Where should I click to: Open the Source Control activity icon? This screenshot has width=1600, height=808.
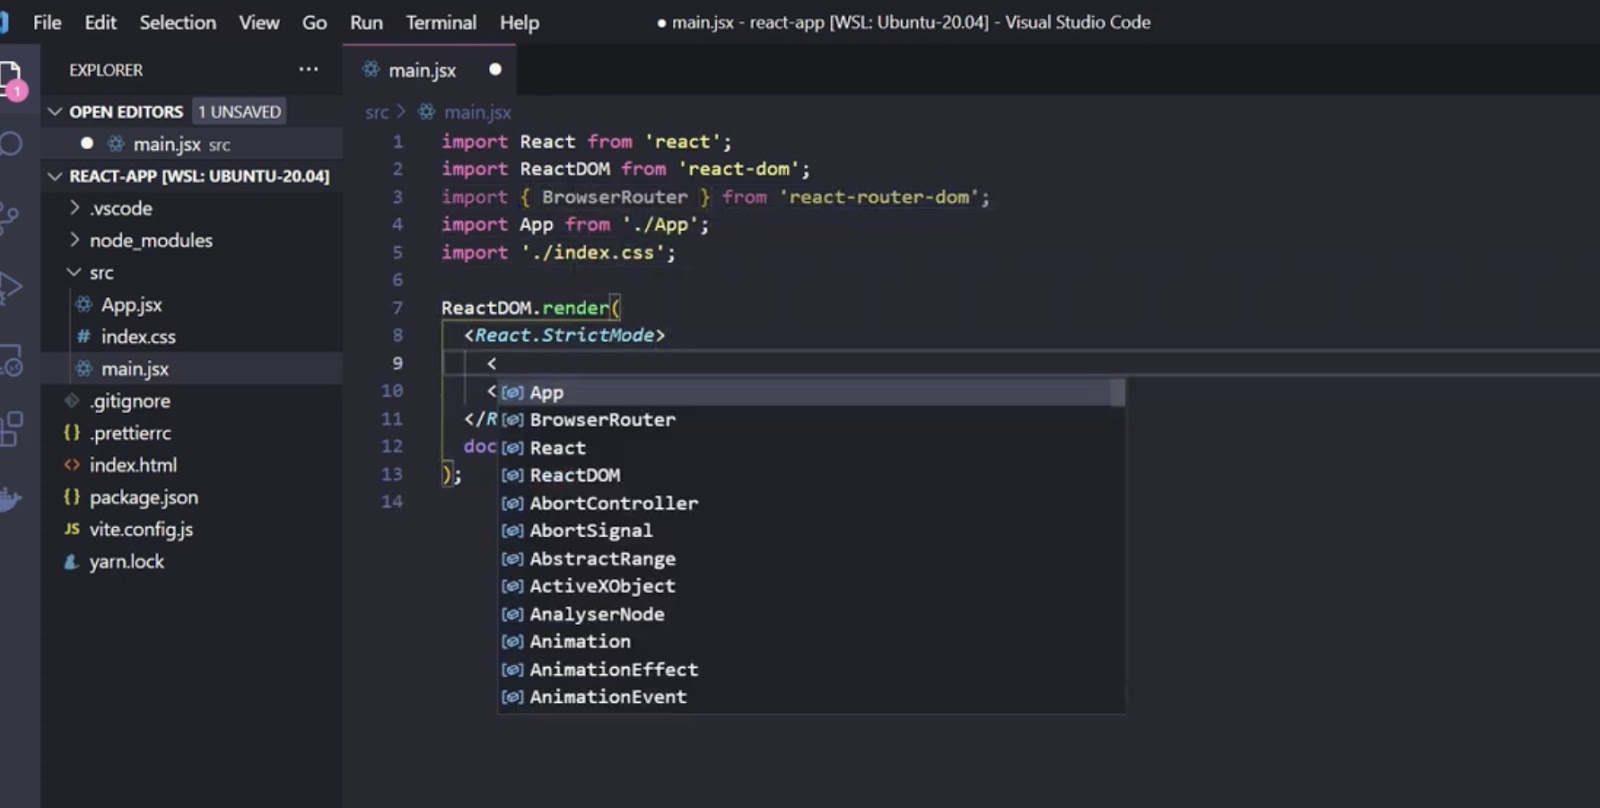[8, 218]
